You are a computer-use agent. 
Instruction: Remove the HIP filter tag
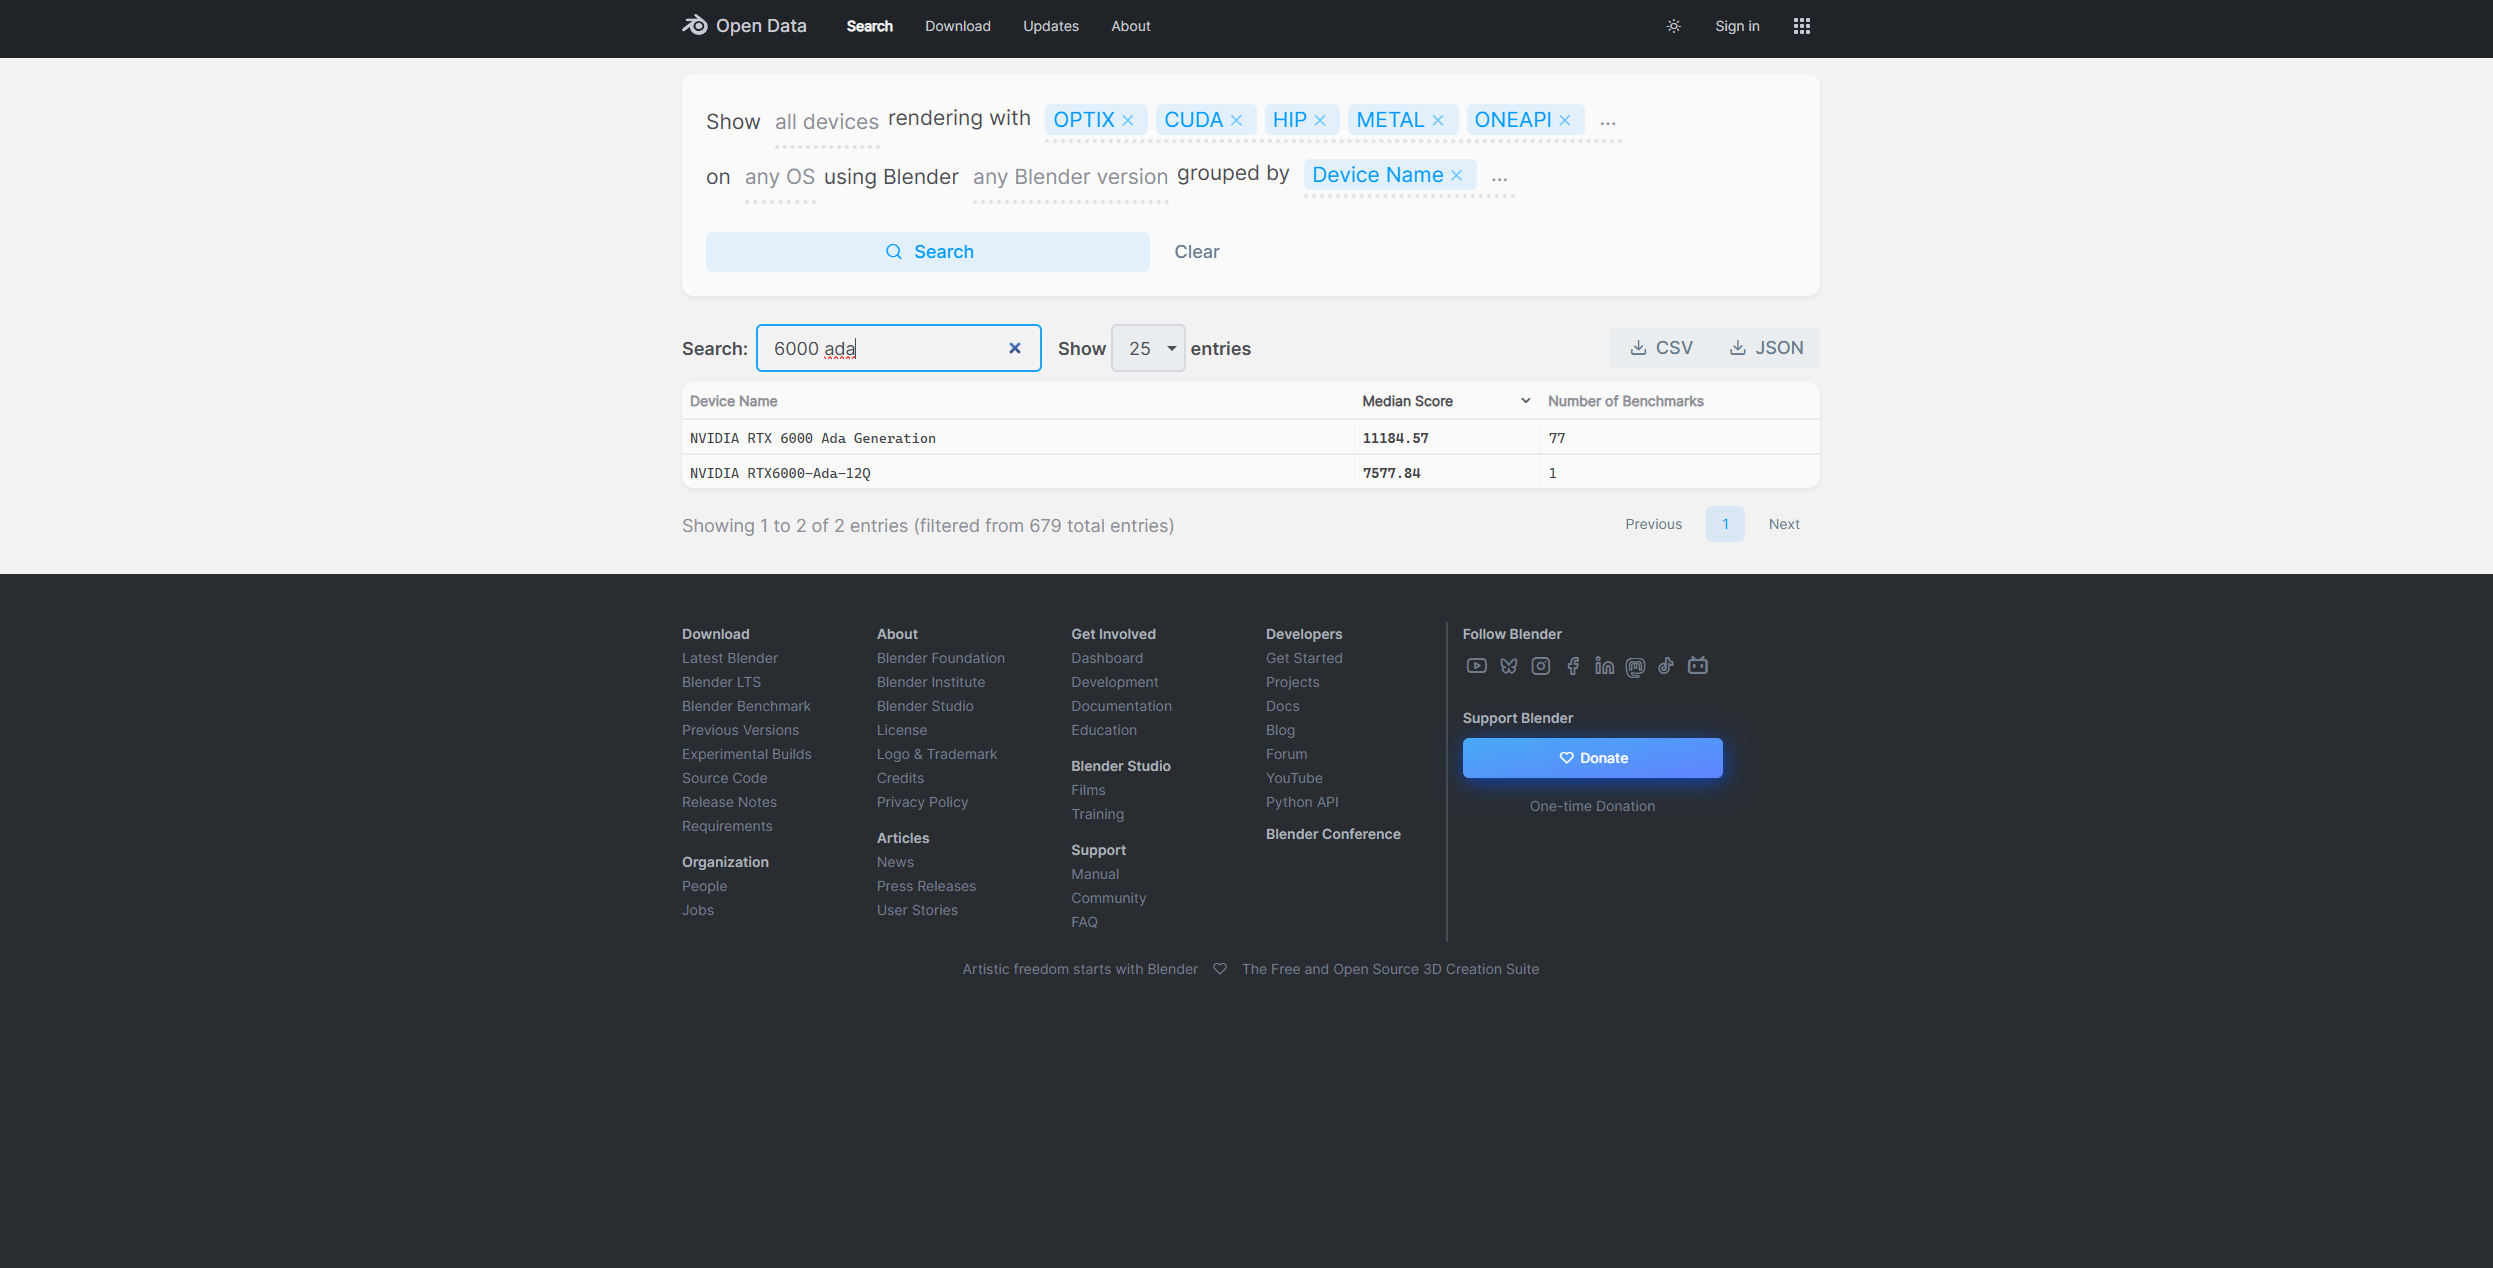pos(1320,120)
